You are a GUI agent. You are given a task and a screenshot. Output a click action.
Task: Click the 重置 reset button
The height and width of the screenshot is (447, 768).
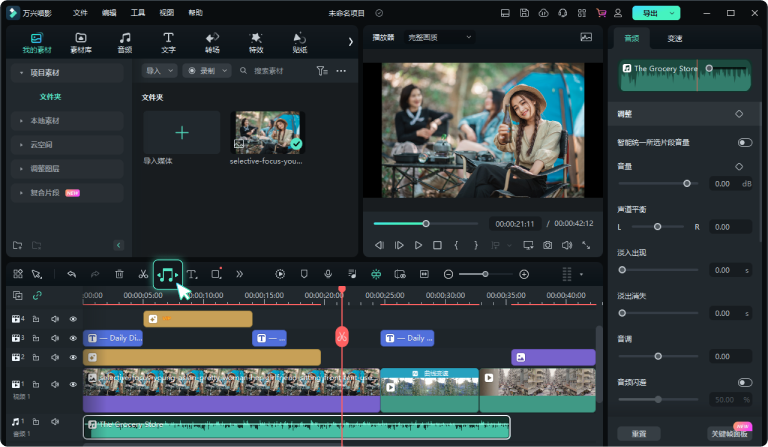639,433
